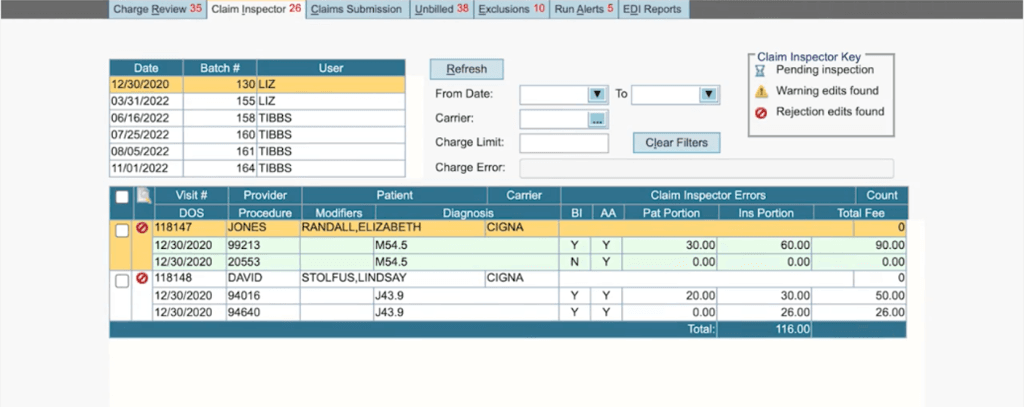Click the Date column header in the batch list
1024x407 pixels.
tap(146, 68)
